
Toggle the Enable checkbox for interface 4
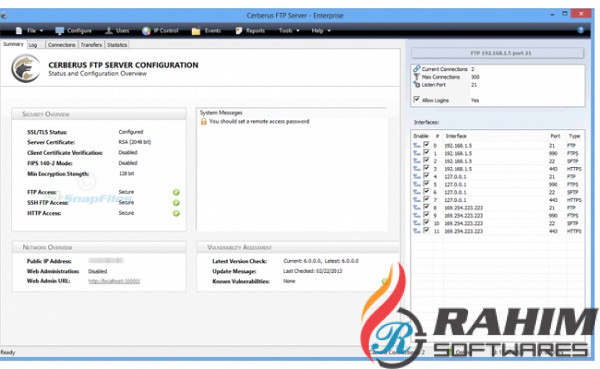[x=426, y=176]
